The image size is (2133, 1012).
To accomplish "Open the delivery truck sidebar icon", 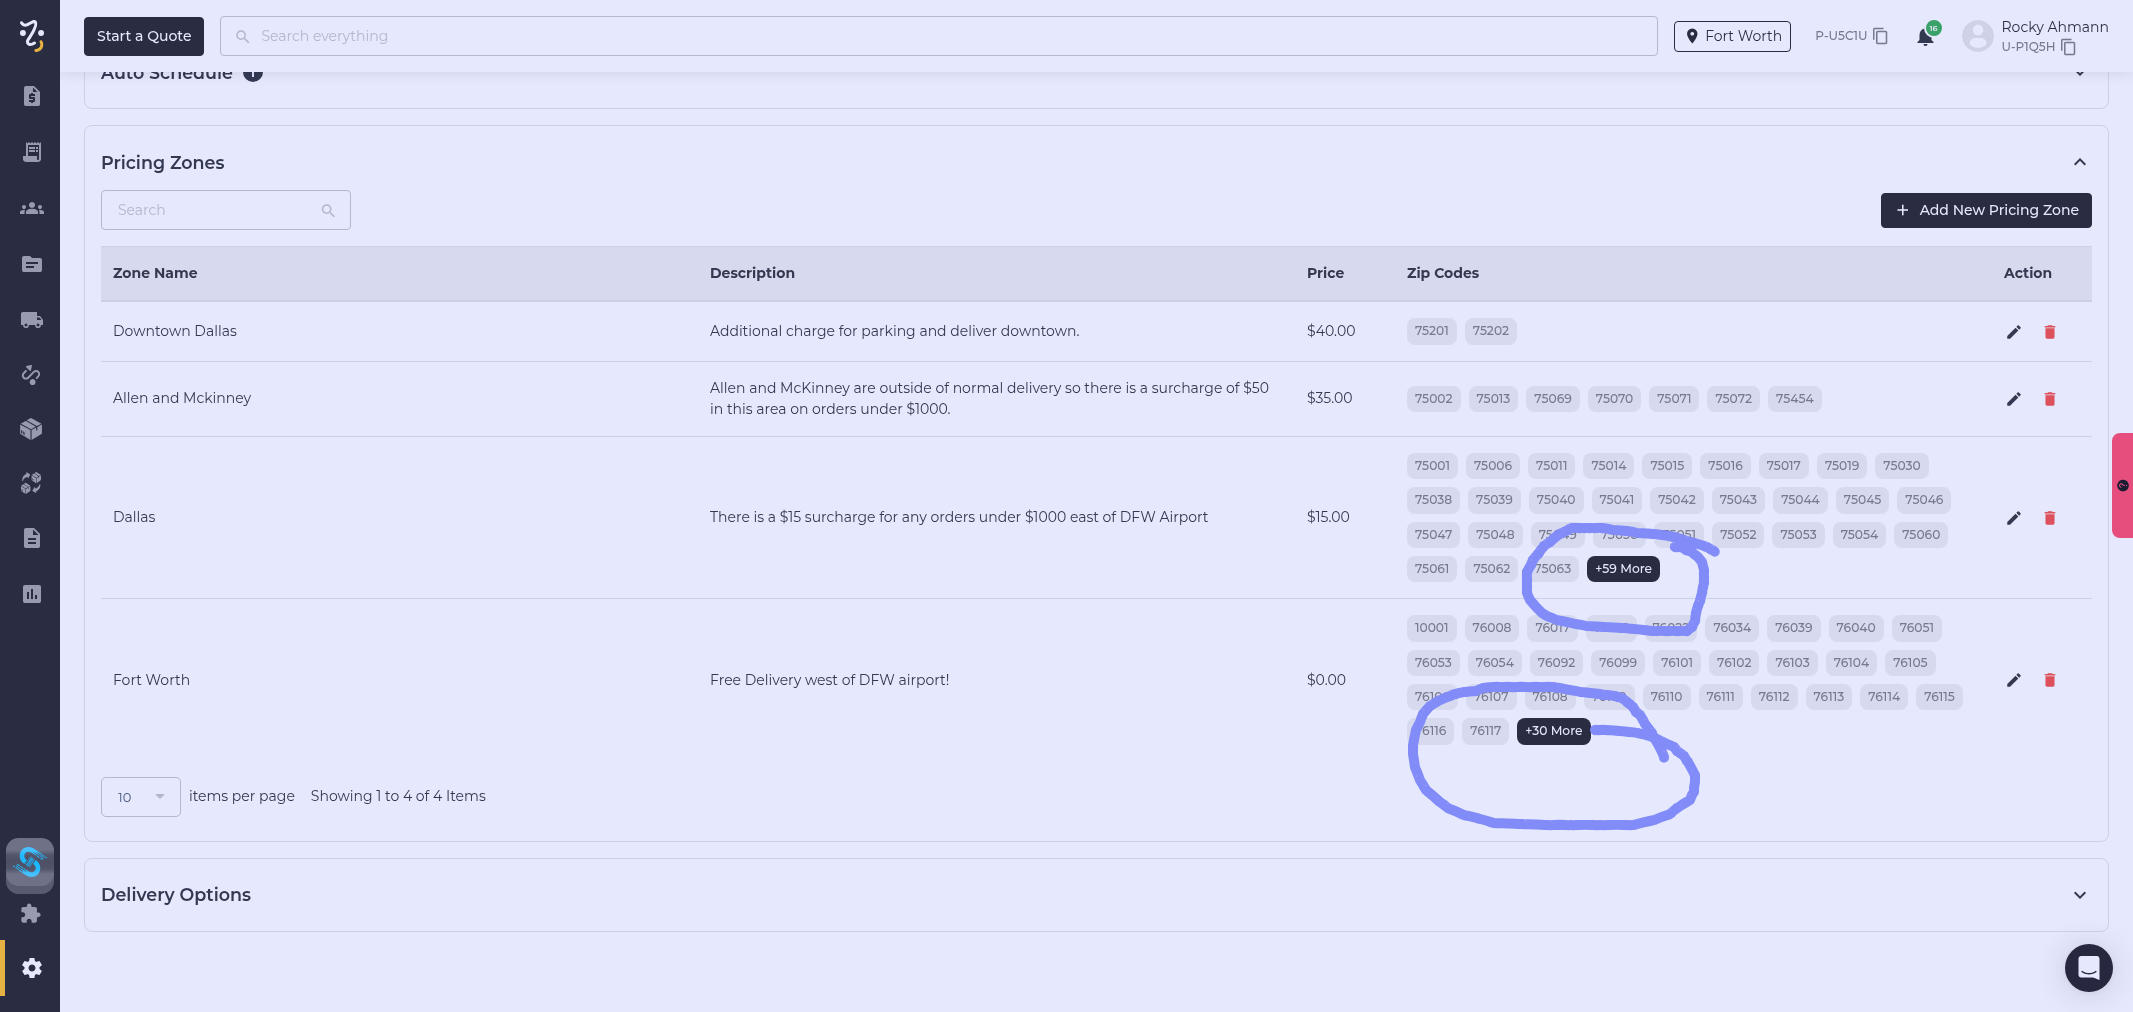I will [x=32, y=320].
